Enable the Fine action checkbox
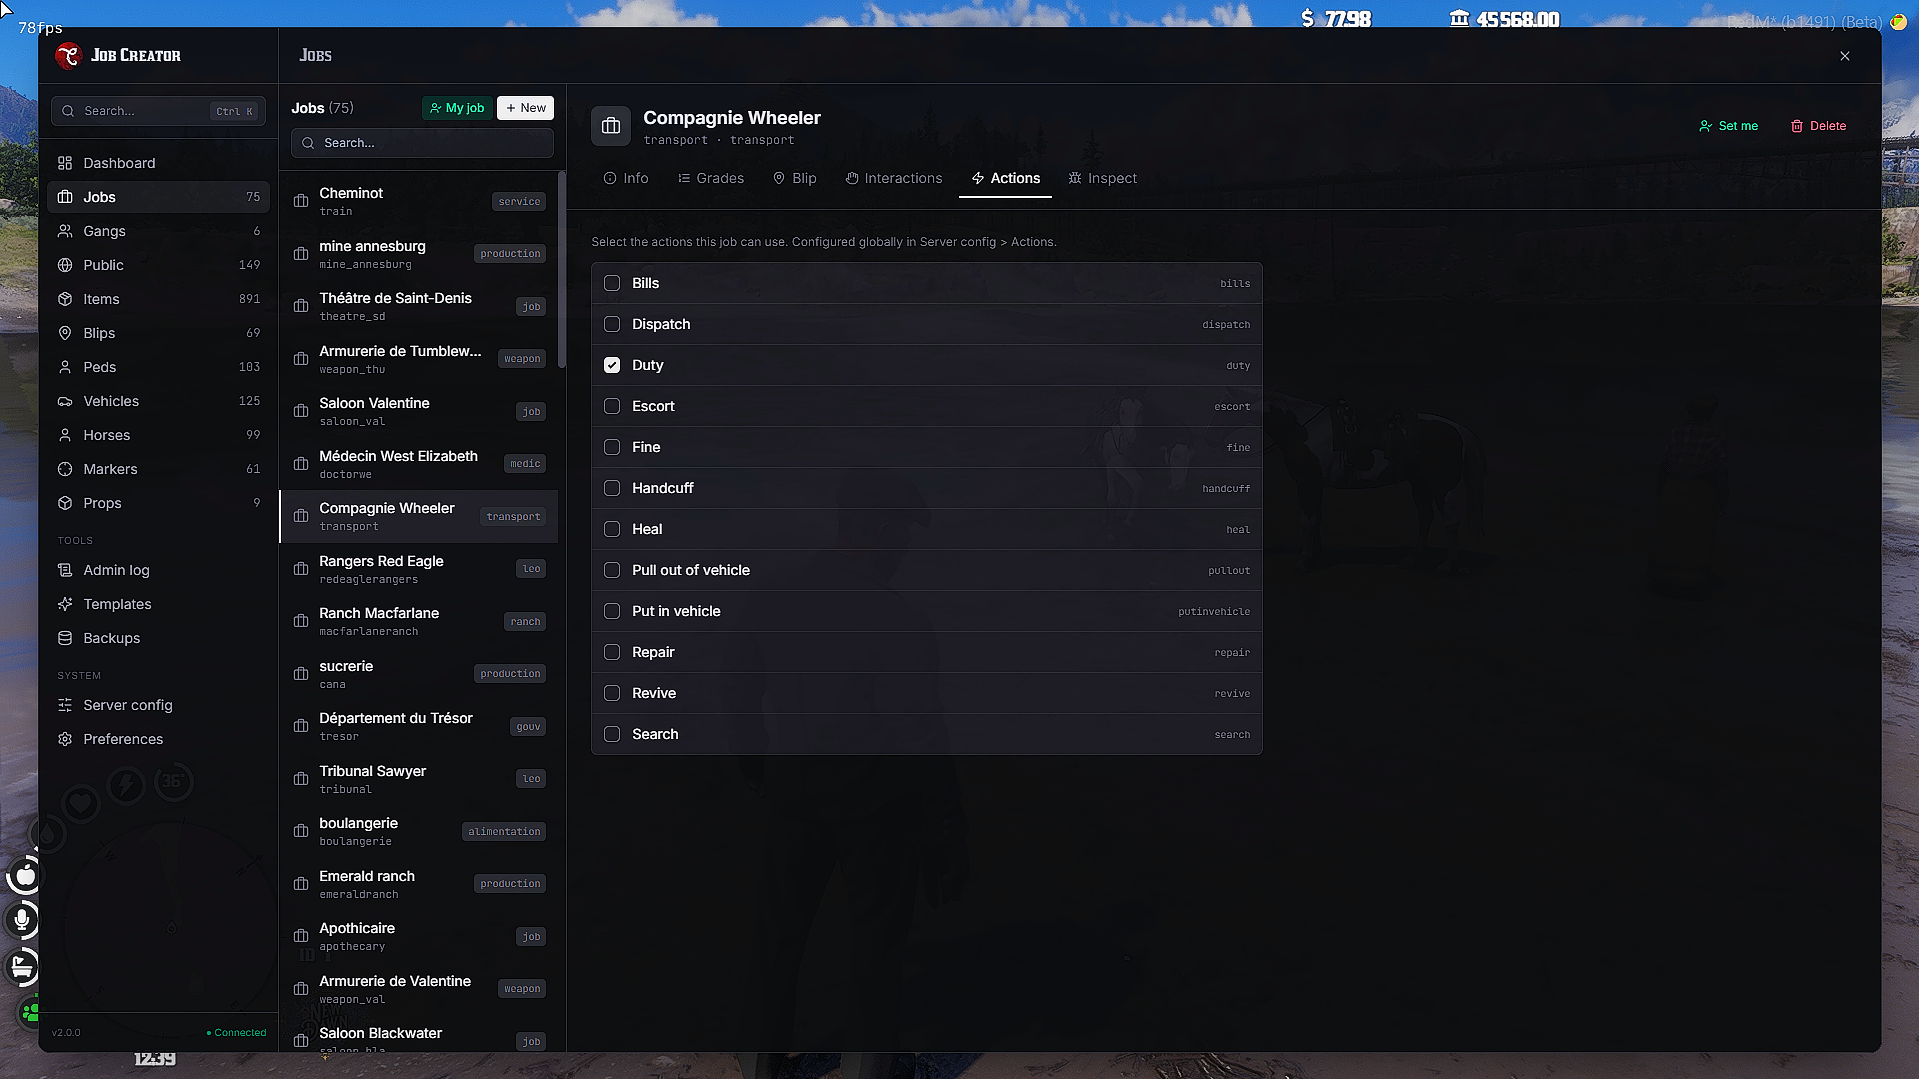This screenshot has height=1079, width=1919. [x=612, y=447]
